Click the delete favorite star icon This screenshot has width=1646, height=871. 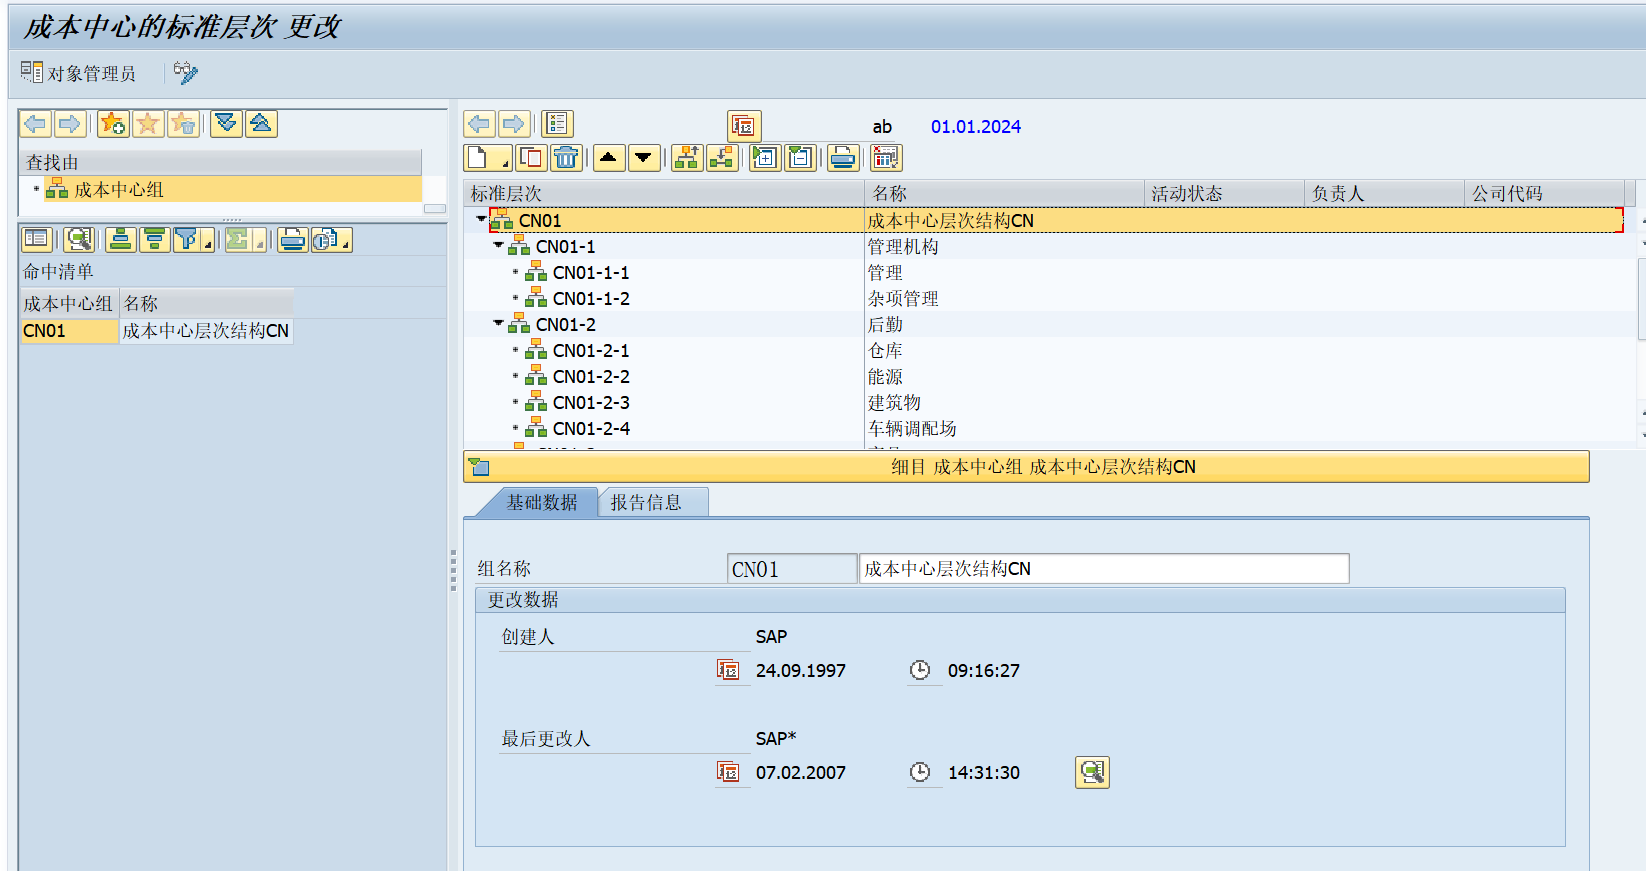183,124
